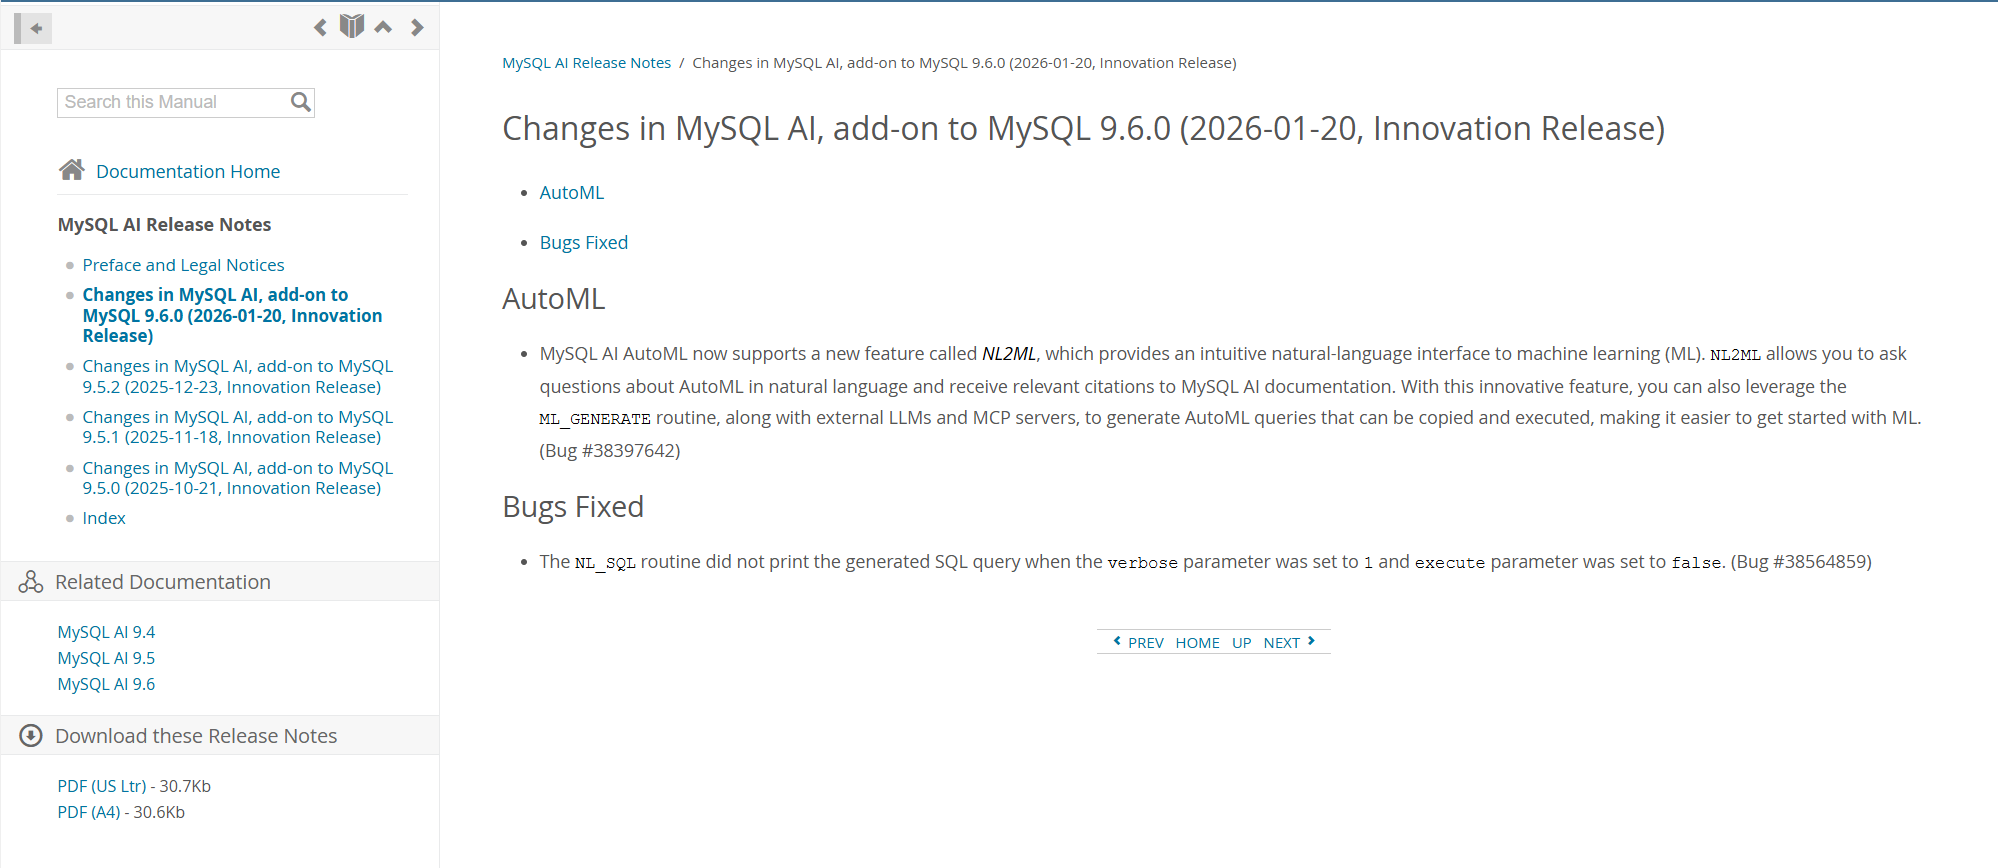Open the Bugs Fixed section link

pos(583,242)
